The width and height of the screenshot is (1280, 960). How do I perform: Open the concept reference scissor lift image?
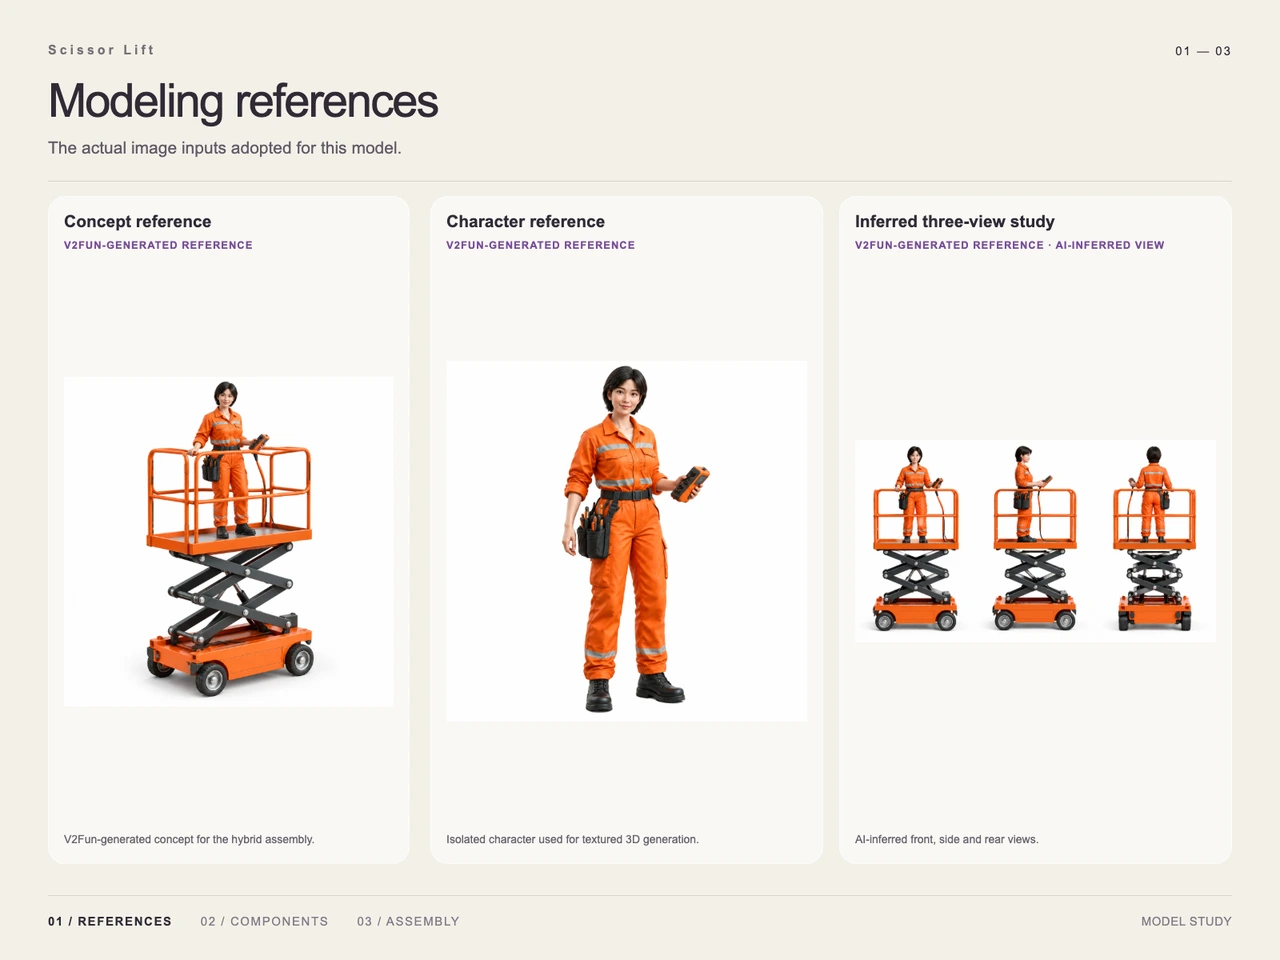click(x=228, y=542)
